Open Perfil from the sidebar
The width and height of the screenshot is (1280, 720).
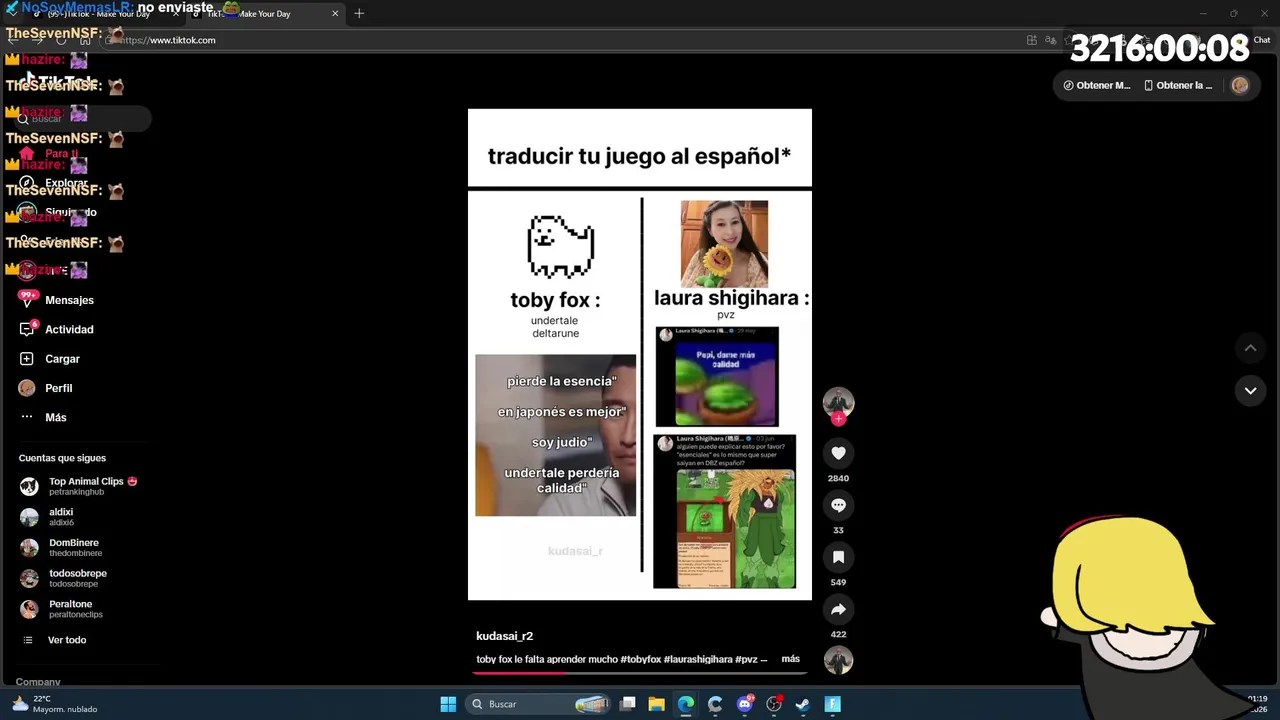(x=46, y=388)
